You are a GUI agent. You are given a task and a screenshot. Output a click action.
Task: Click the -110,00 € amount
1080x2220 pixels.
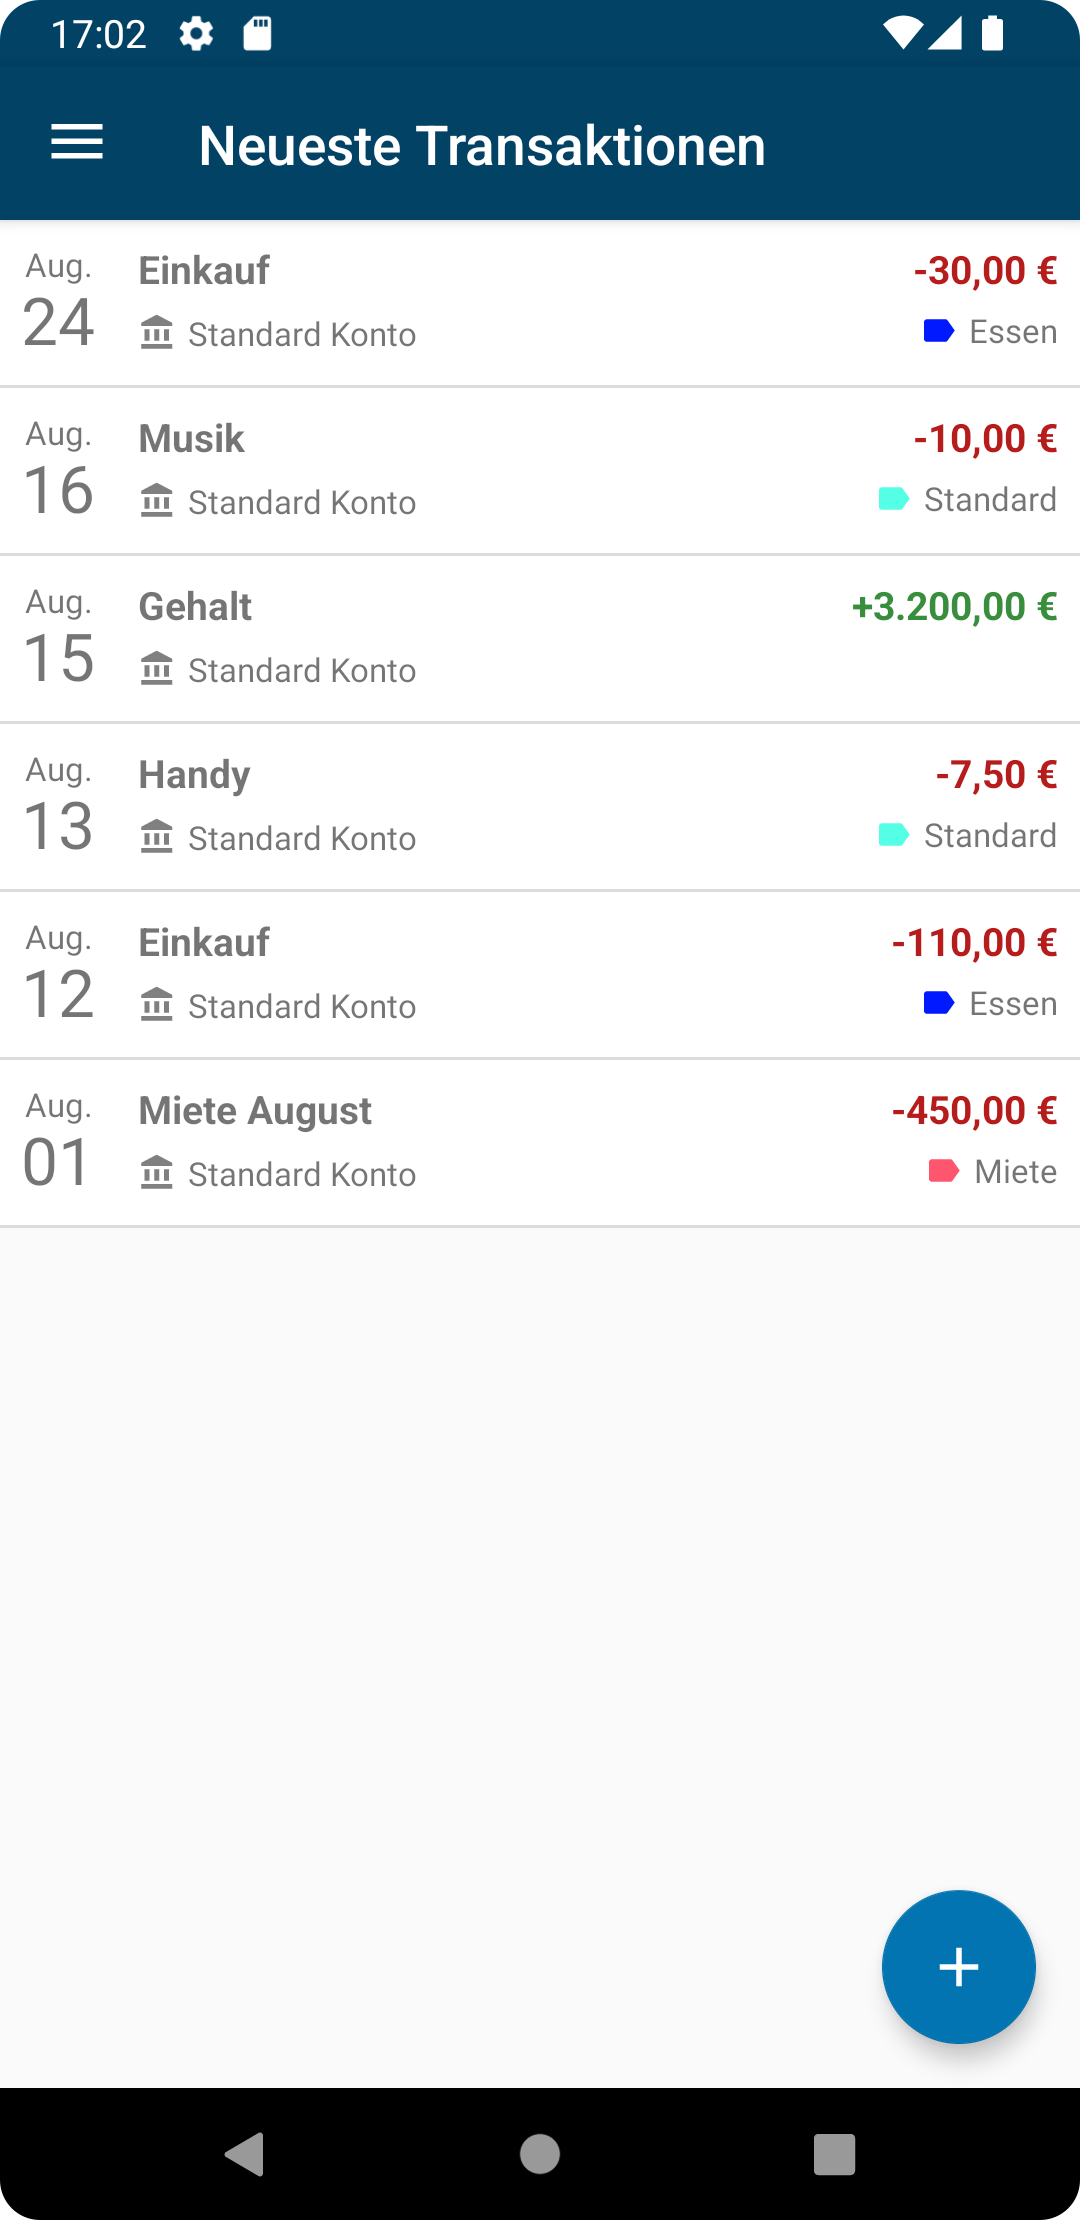pos(974,943)
